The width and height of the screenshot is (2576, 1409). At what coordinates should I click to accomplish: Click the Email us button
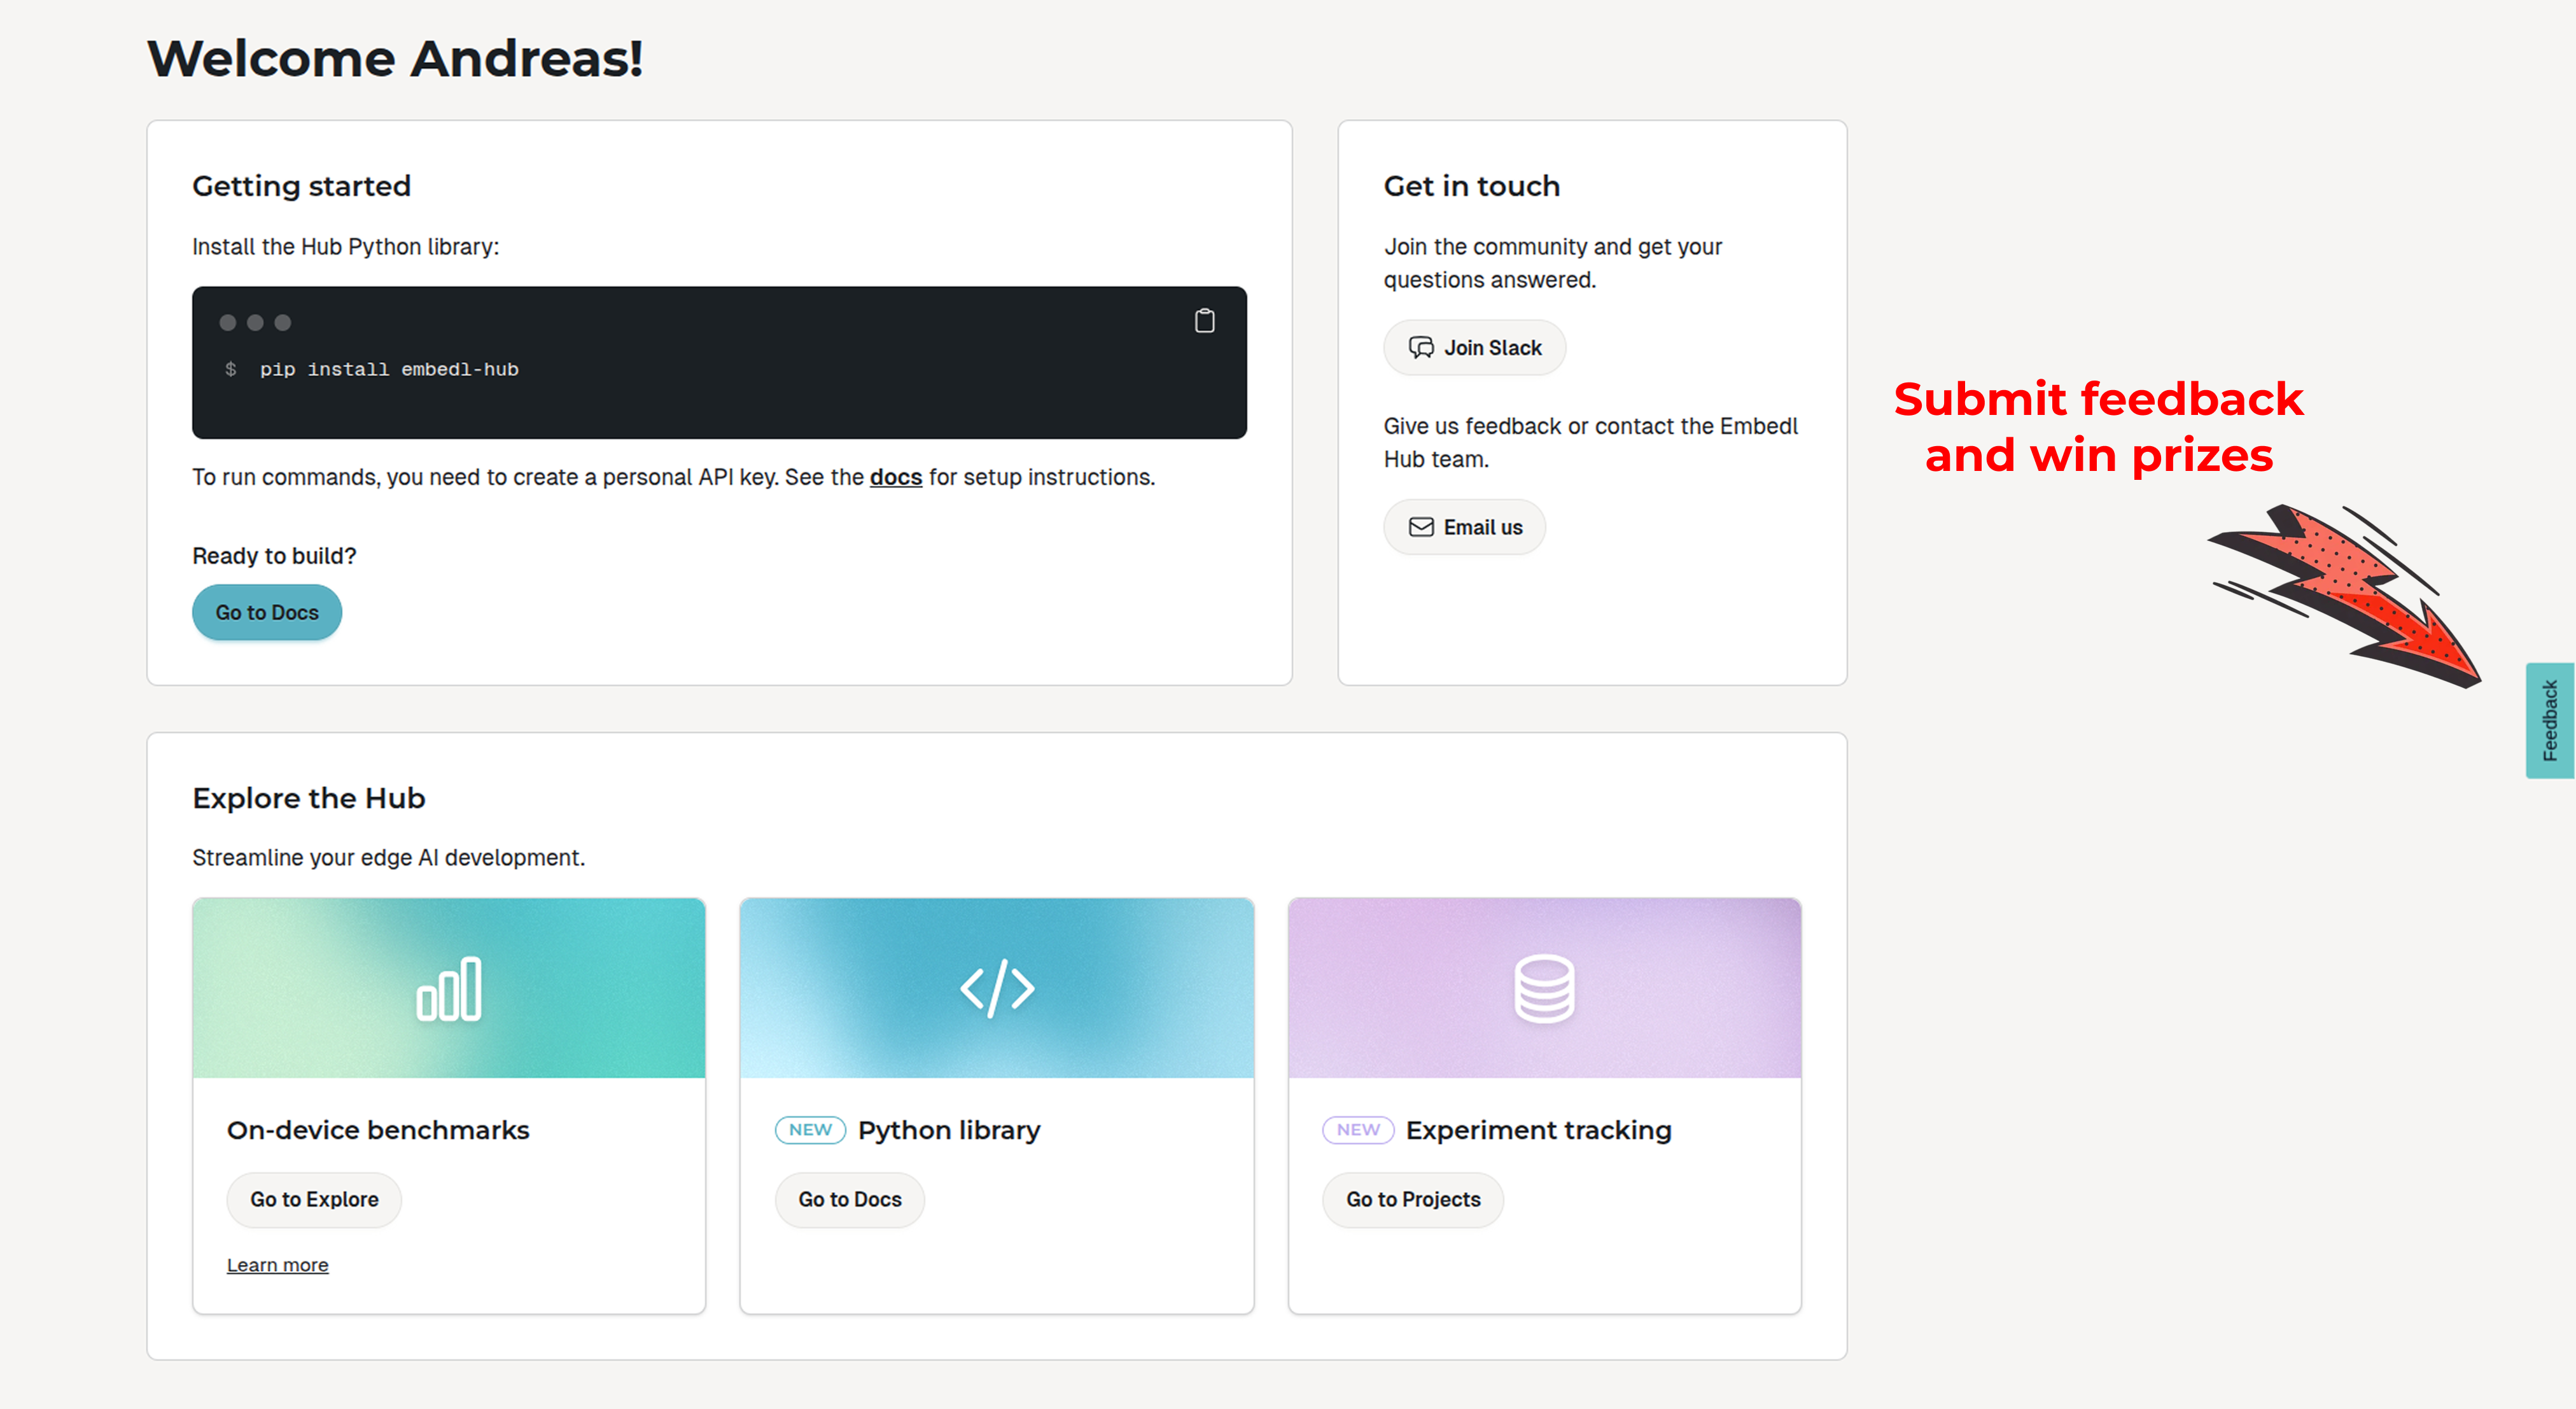[x=1464, y=527]
